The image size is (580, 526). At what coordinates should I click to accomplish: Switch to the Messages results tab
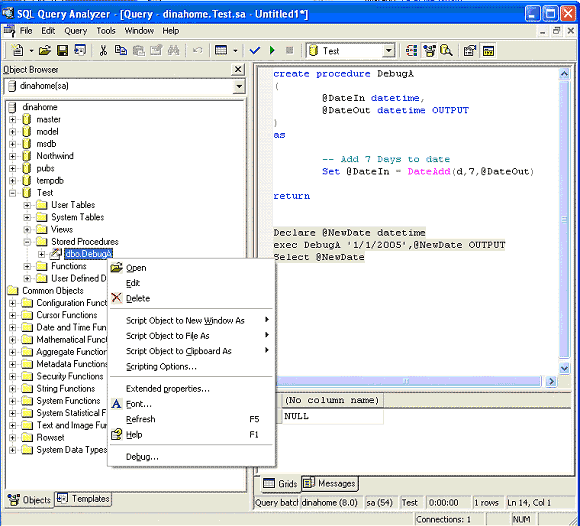(330, 483)
